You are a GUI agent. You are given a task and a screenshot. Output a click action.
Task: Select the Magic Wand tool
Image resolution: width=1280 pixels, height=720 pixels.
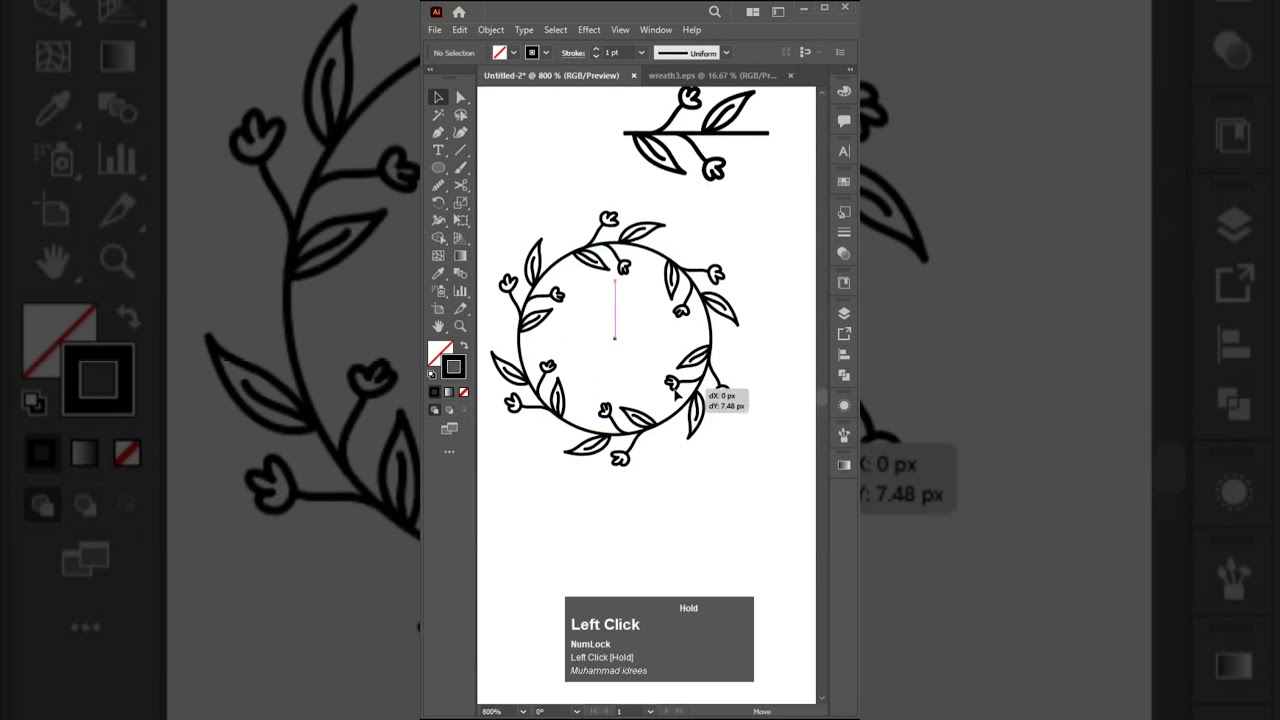(438, 115)
